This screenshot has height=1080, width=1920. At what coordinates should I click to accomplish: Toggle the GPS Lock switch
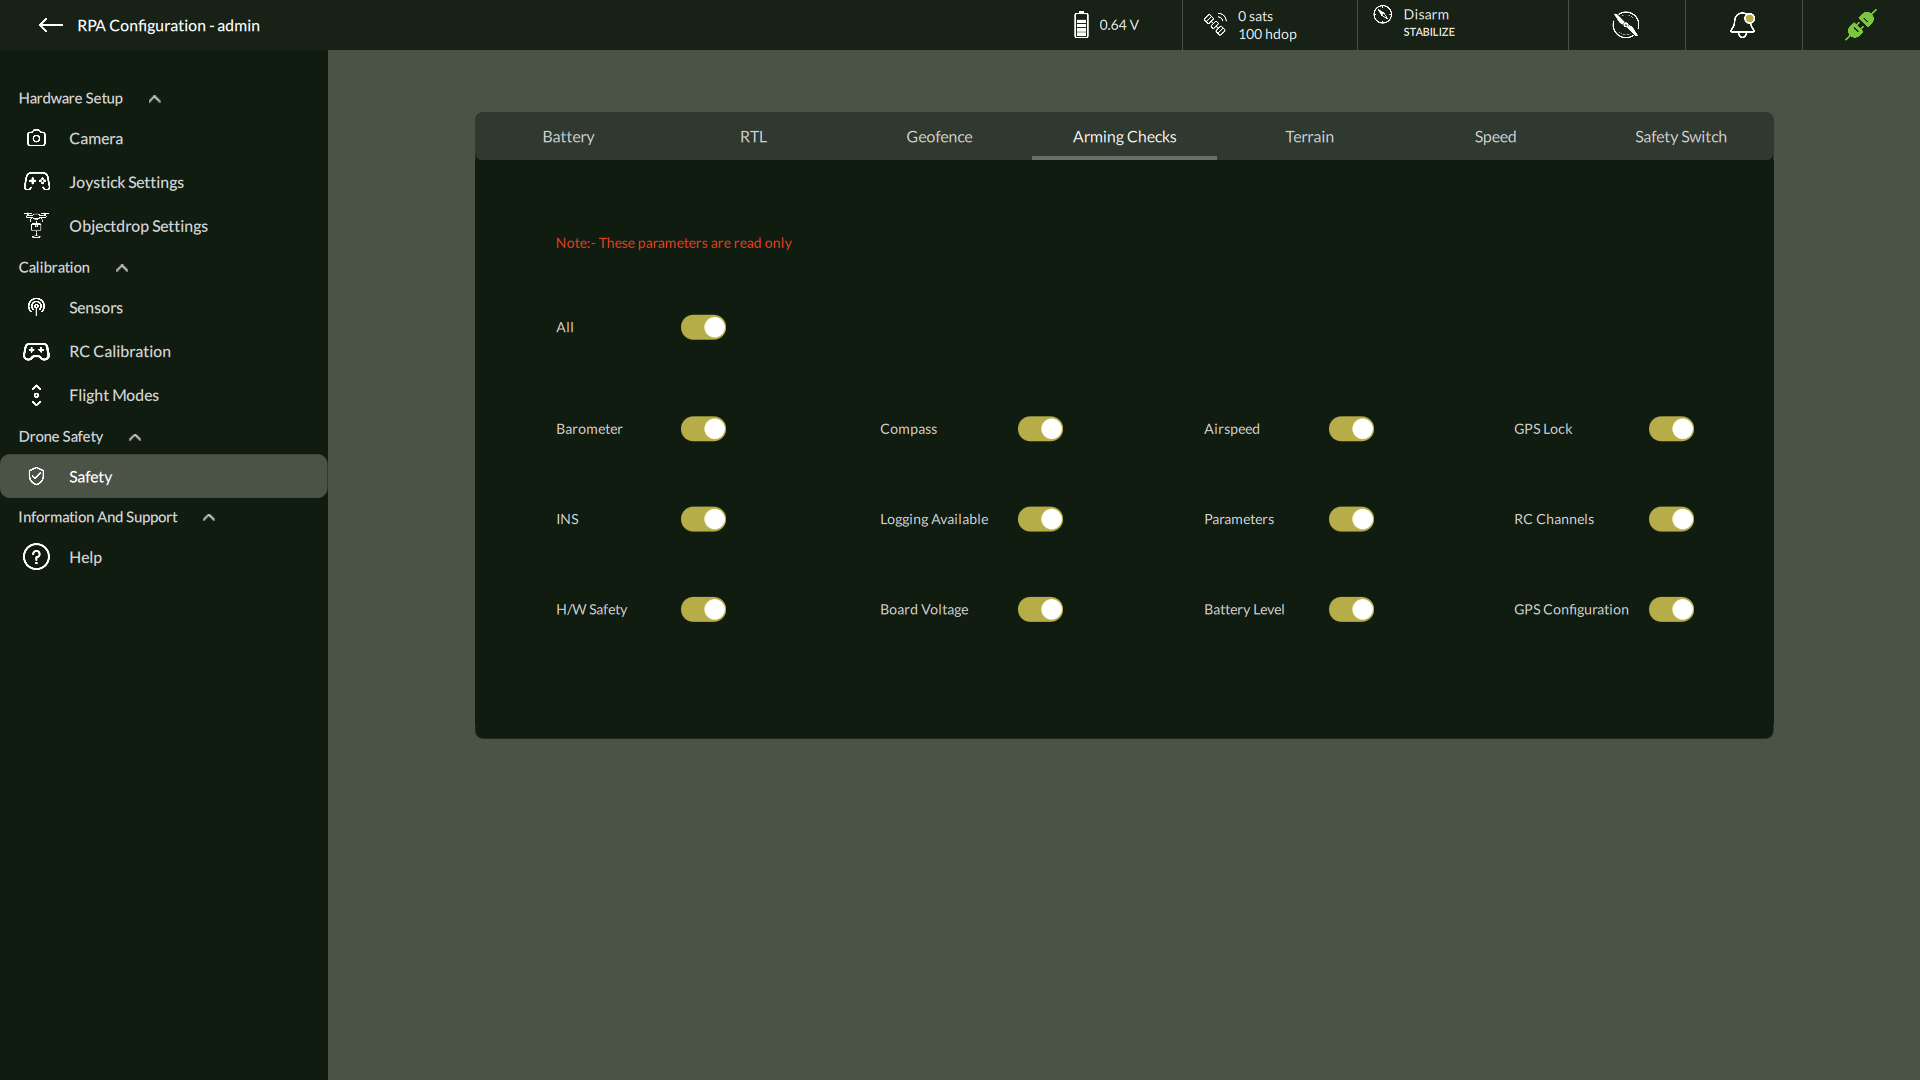1671,429
